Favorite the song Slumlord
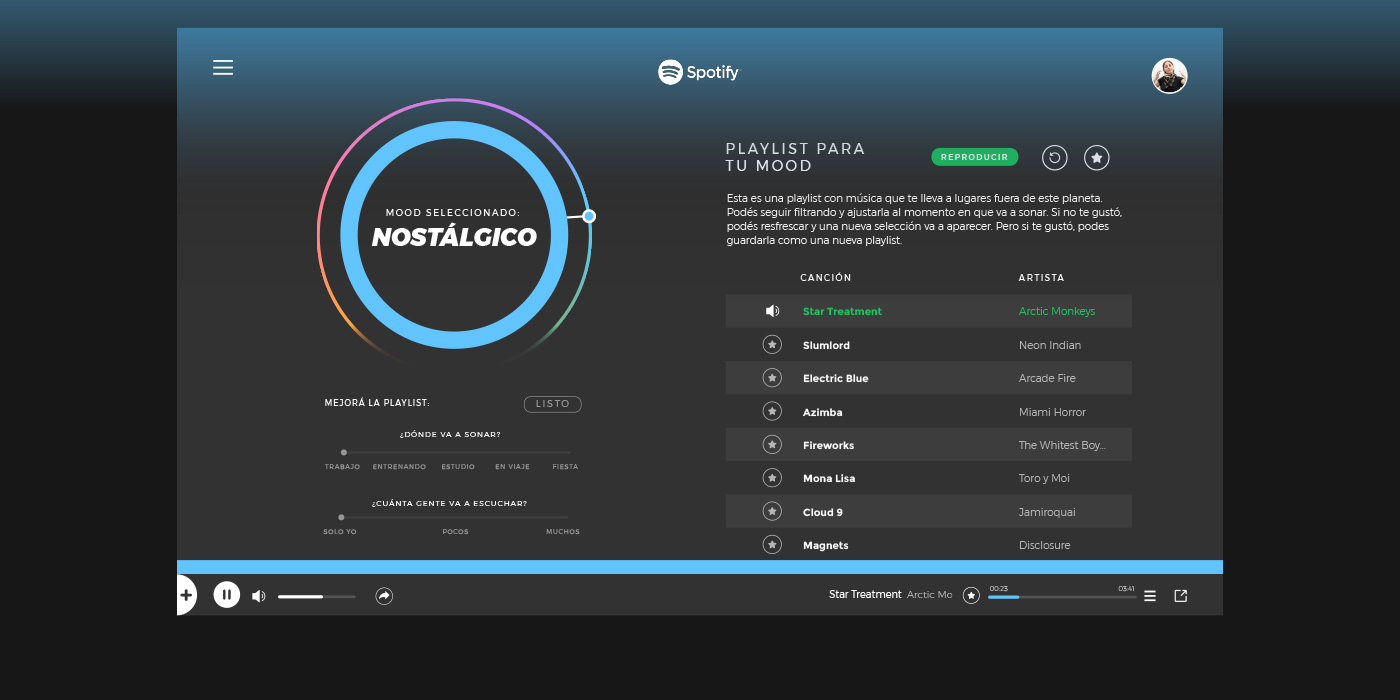Image resolution: width=1400 pixels, height=700 pixels. [772, 345]
